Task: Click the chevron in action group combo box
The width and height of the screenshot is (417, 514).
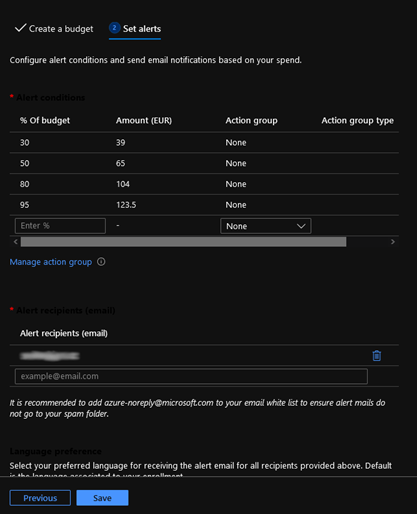Action: [301, 226]
